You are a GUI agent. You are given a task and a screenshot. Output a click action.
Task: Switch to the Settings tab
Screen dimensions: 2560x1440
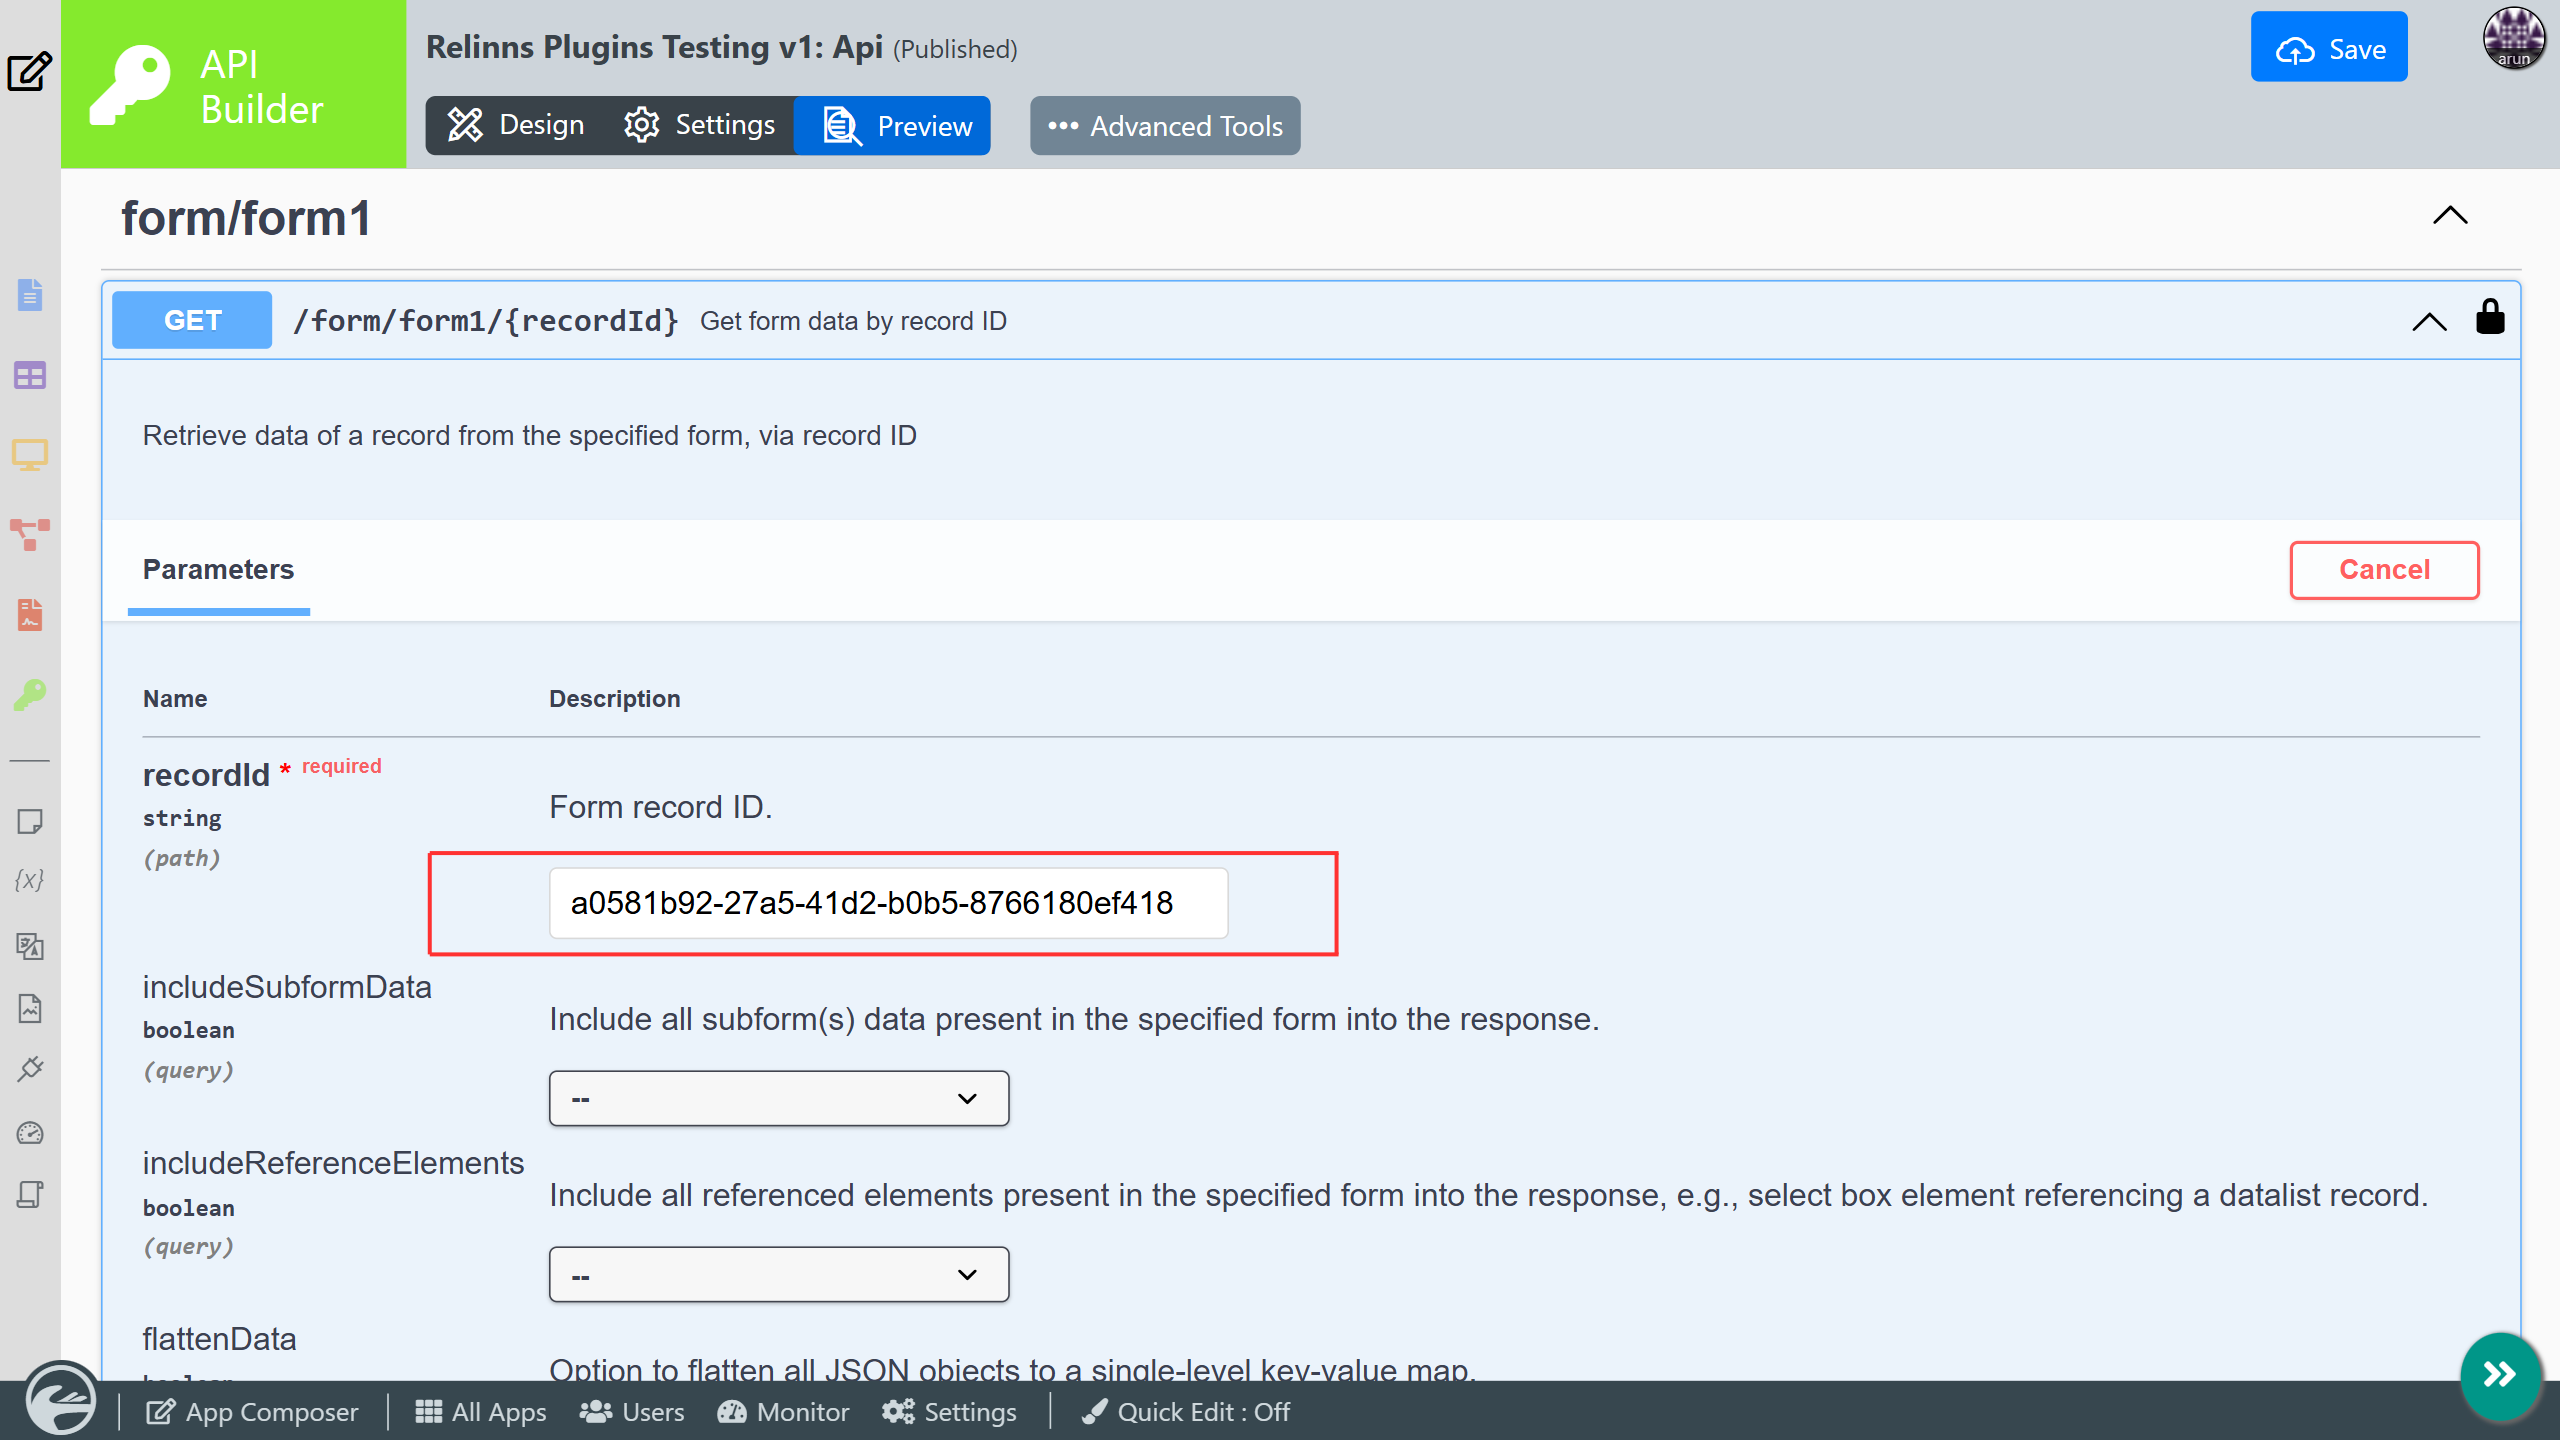pos(699,125)
